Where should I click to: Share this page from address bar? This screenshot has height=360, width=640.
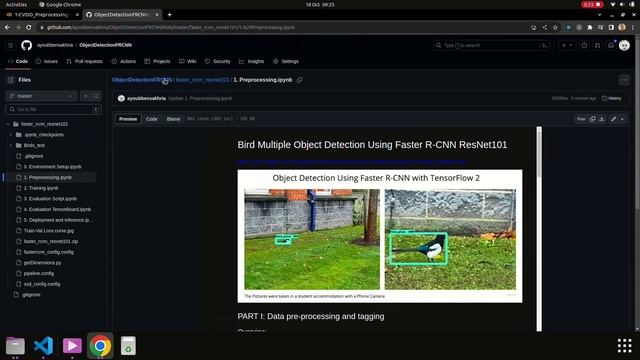(x=544, y=27)
